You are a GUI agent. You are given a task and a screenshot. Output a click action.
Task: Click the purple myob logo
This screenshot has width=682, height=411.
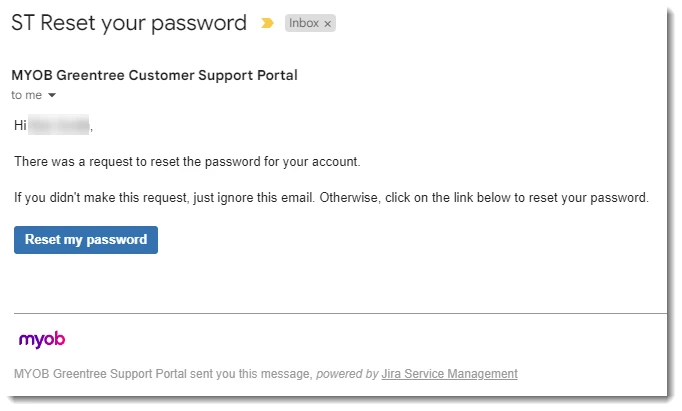pos(42,339)
